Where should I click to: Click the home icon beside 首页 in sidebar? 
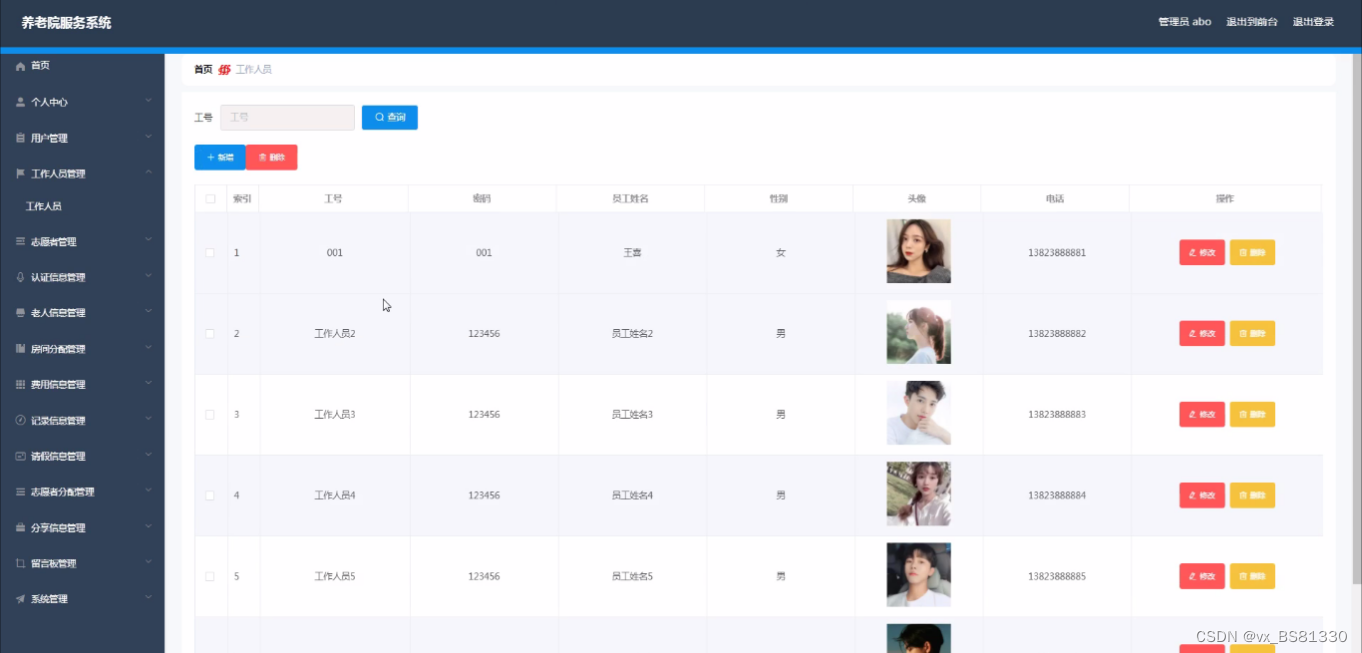[x=20, y=66]
